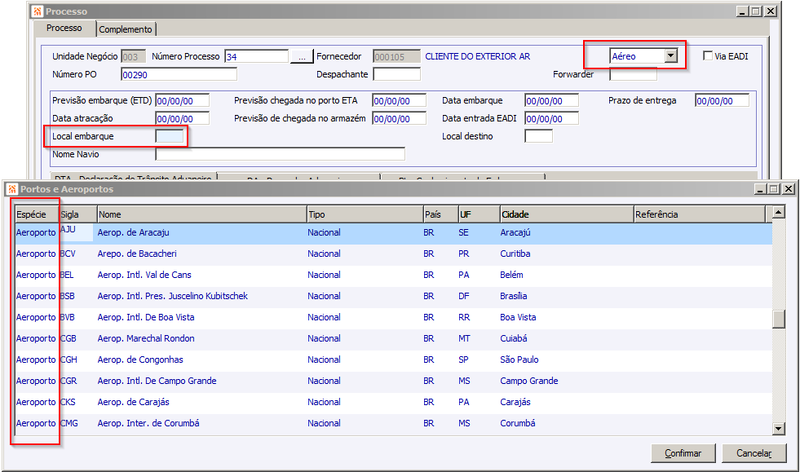Enable the Via EADI checkbox
The image size is (800, 472).
point(708,56)
